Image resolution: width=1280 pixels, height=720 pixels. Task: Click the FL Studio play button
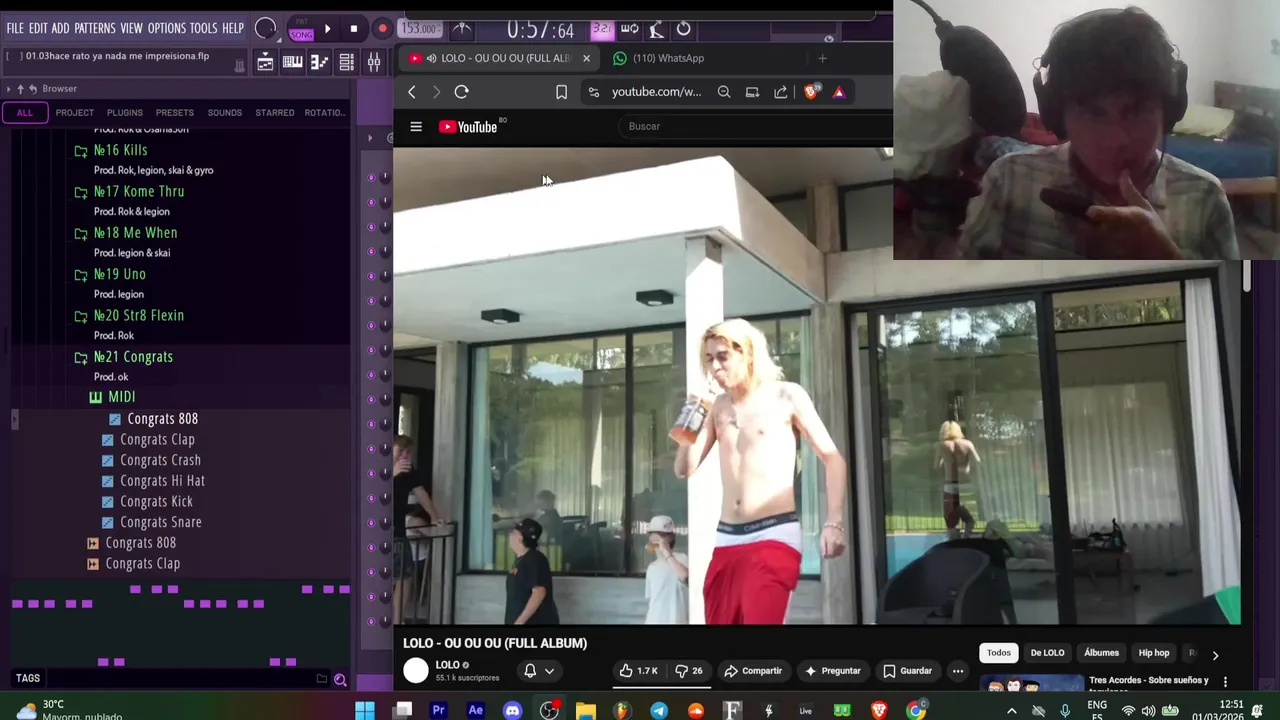327,29
